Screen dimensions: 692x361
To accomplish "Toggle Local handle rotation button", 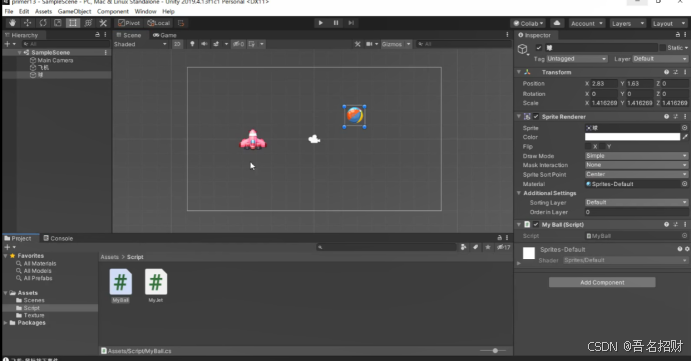I will point(158,23).
